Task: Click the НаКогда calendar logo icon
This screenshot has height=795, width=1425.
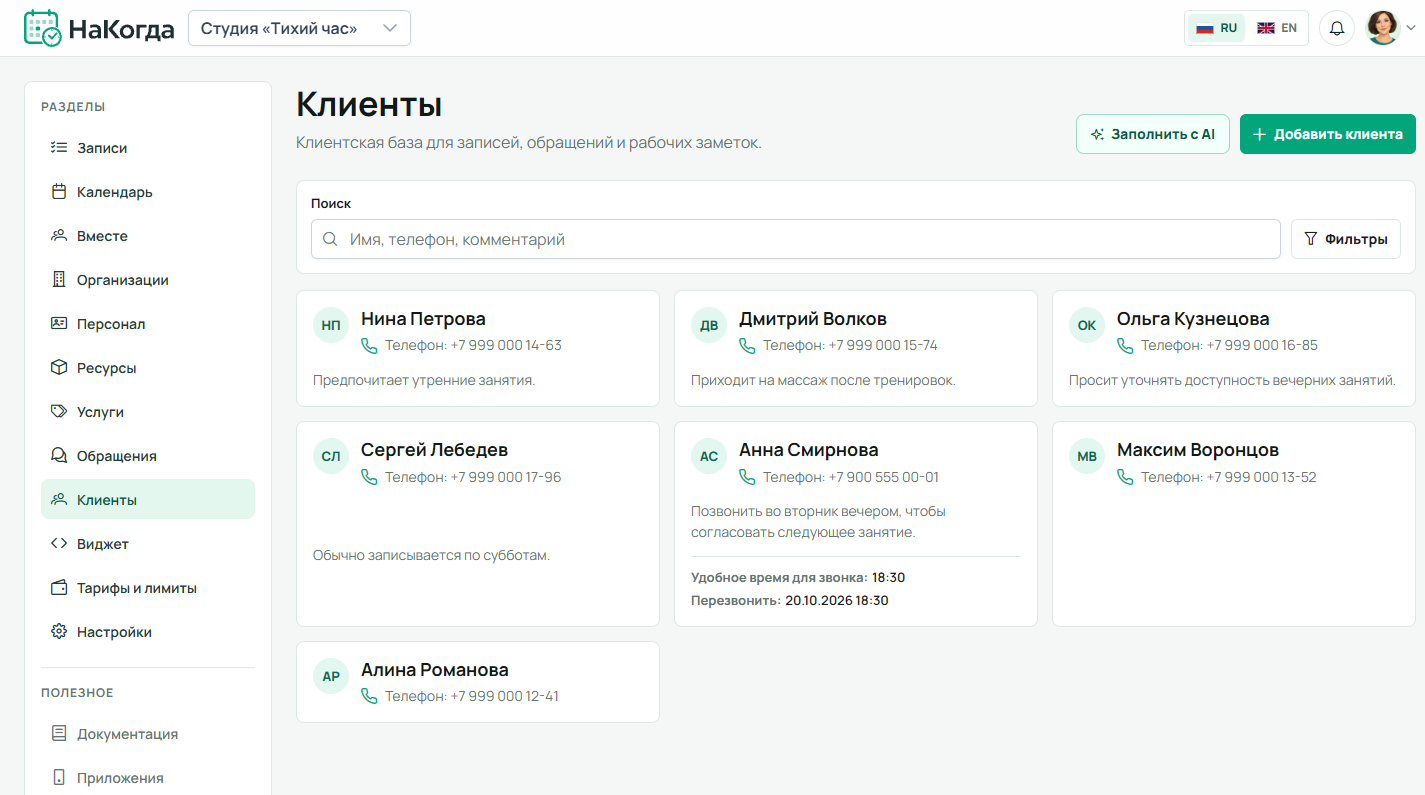Action: pyautogui.click(x=42, y=28)
